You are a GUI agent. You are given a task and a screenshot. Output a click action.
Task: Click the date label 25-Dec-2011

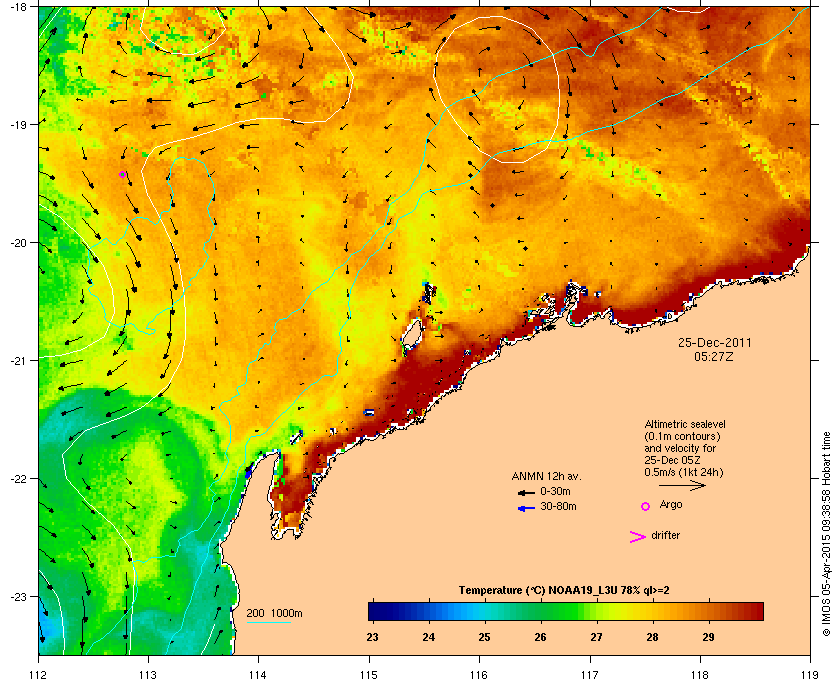(x=715, y=343)
